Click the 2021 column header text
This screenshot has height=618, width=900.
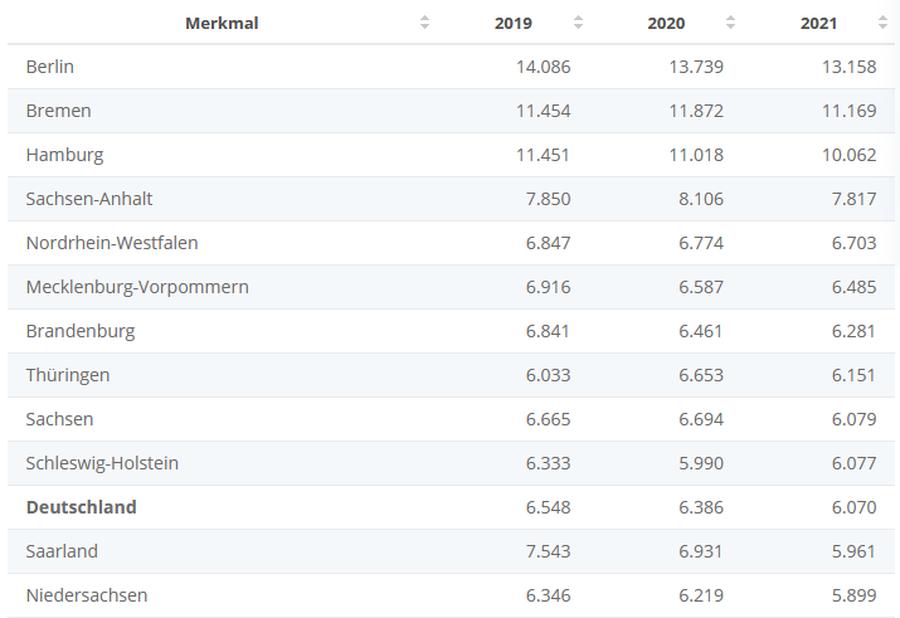coord(818,23)
